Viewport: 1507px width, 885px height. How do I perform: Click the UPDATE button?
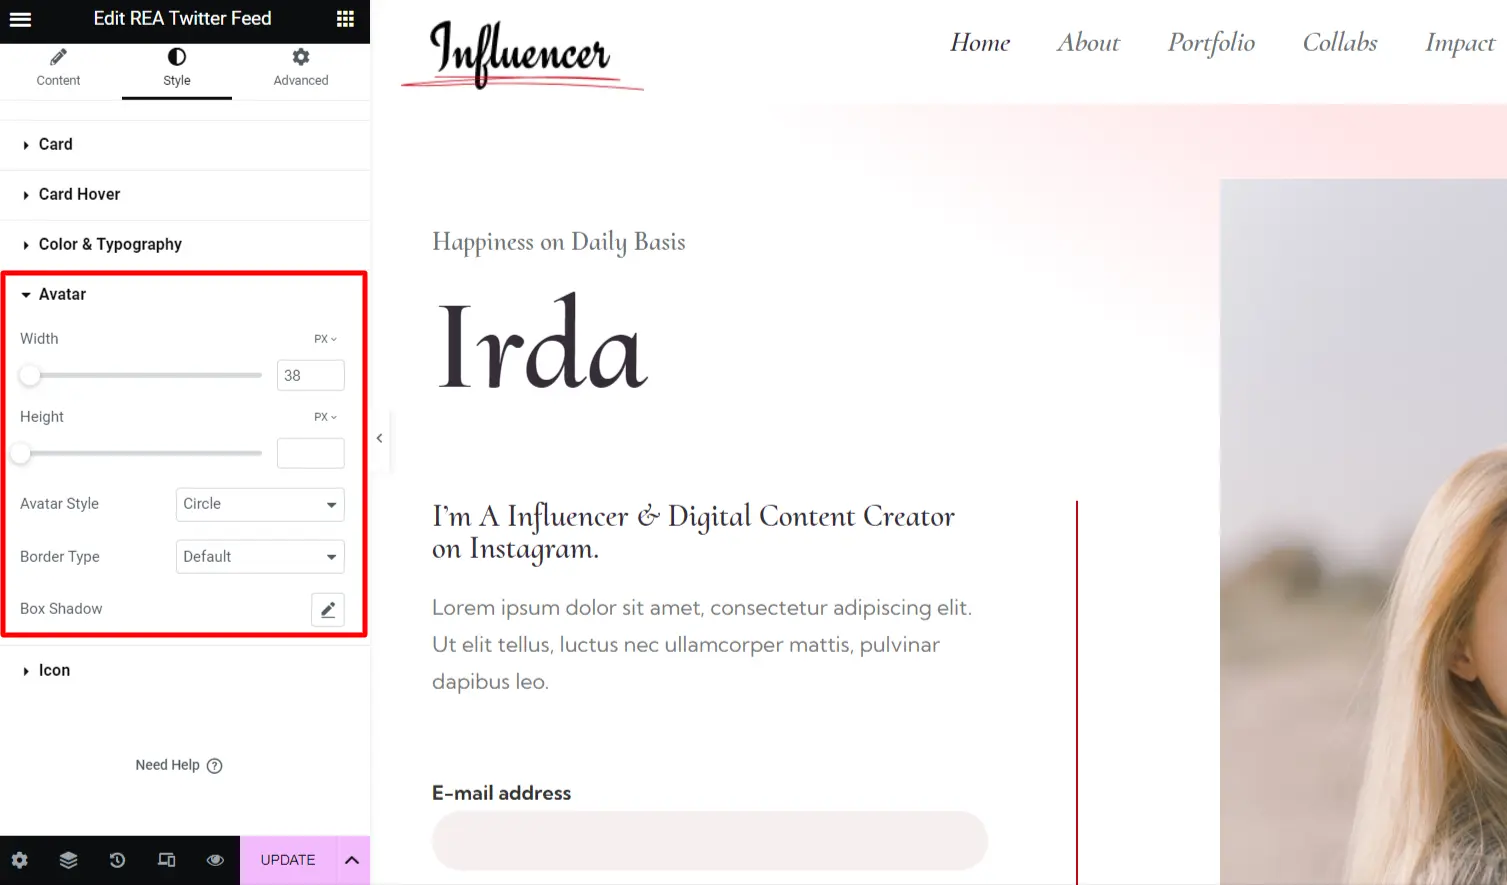pyautogui.click(x=288, y=860)
